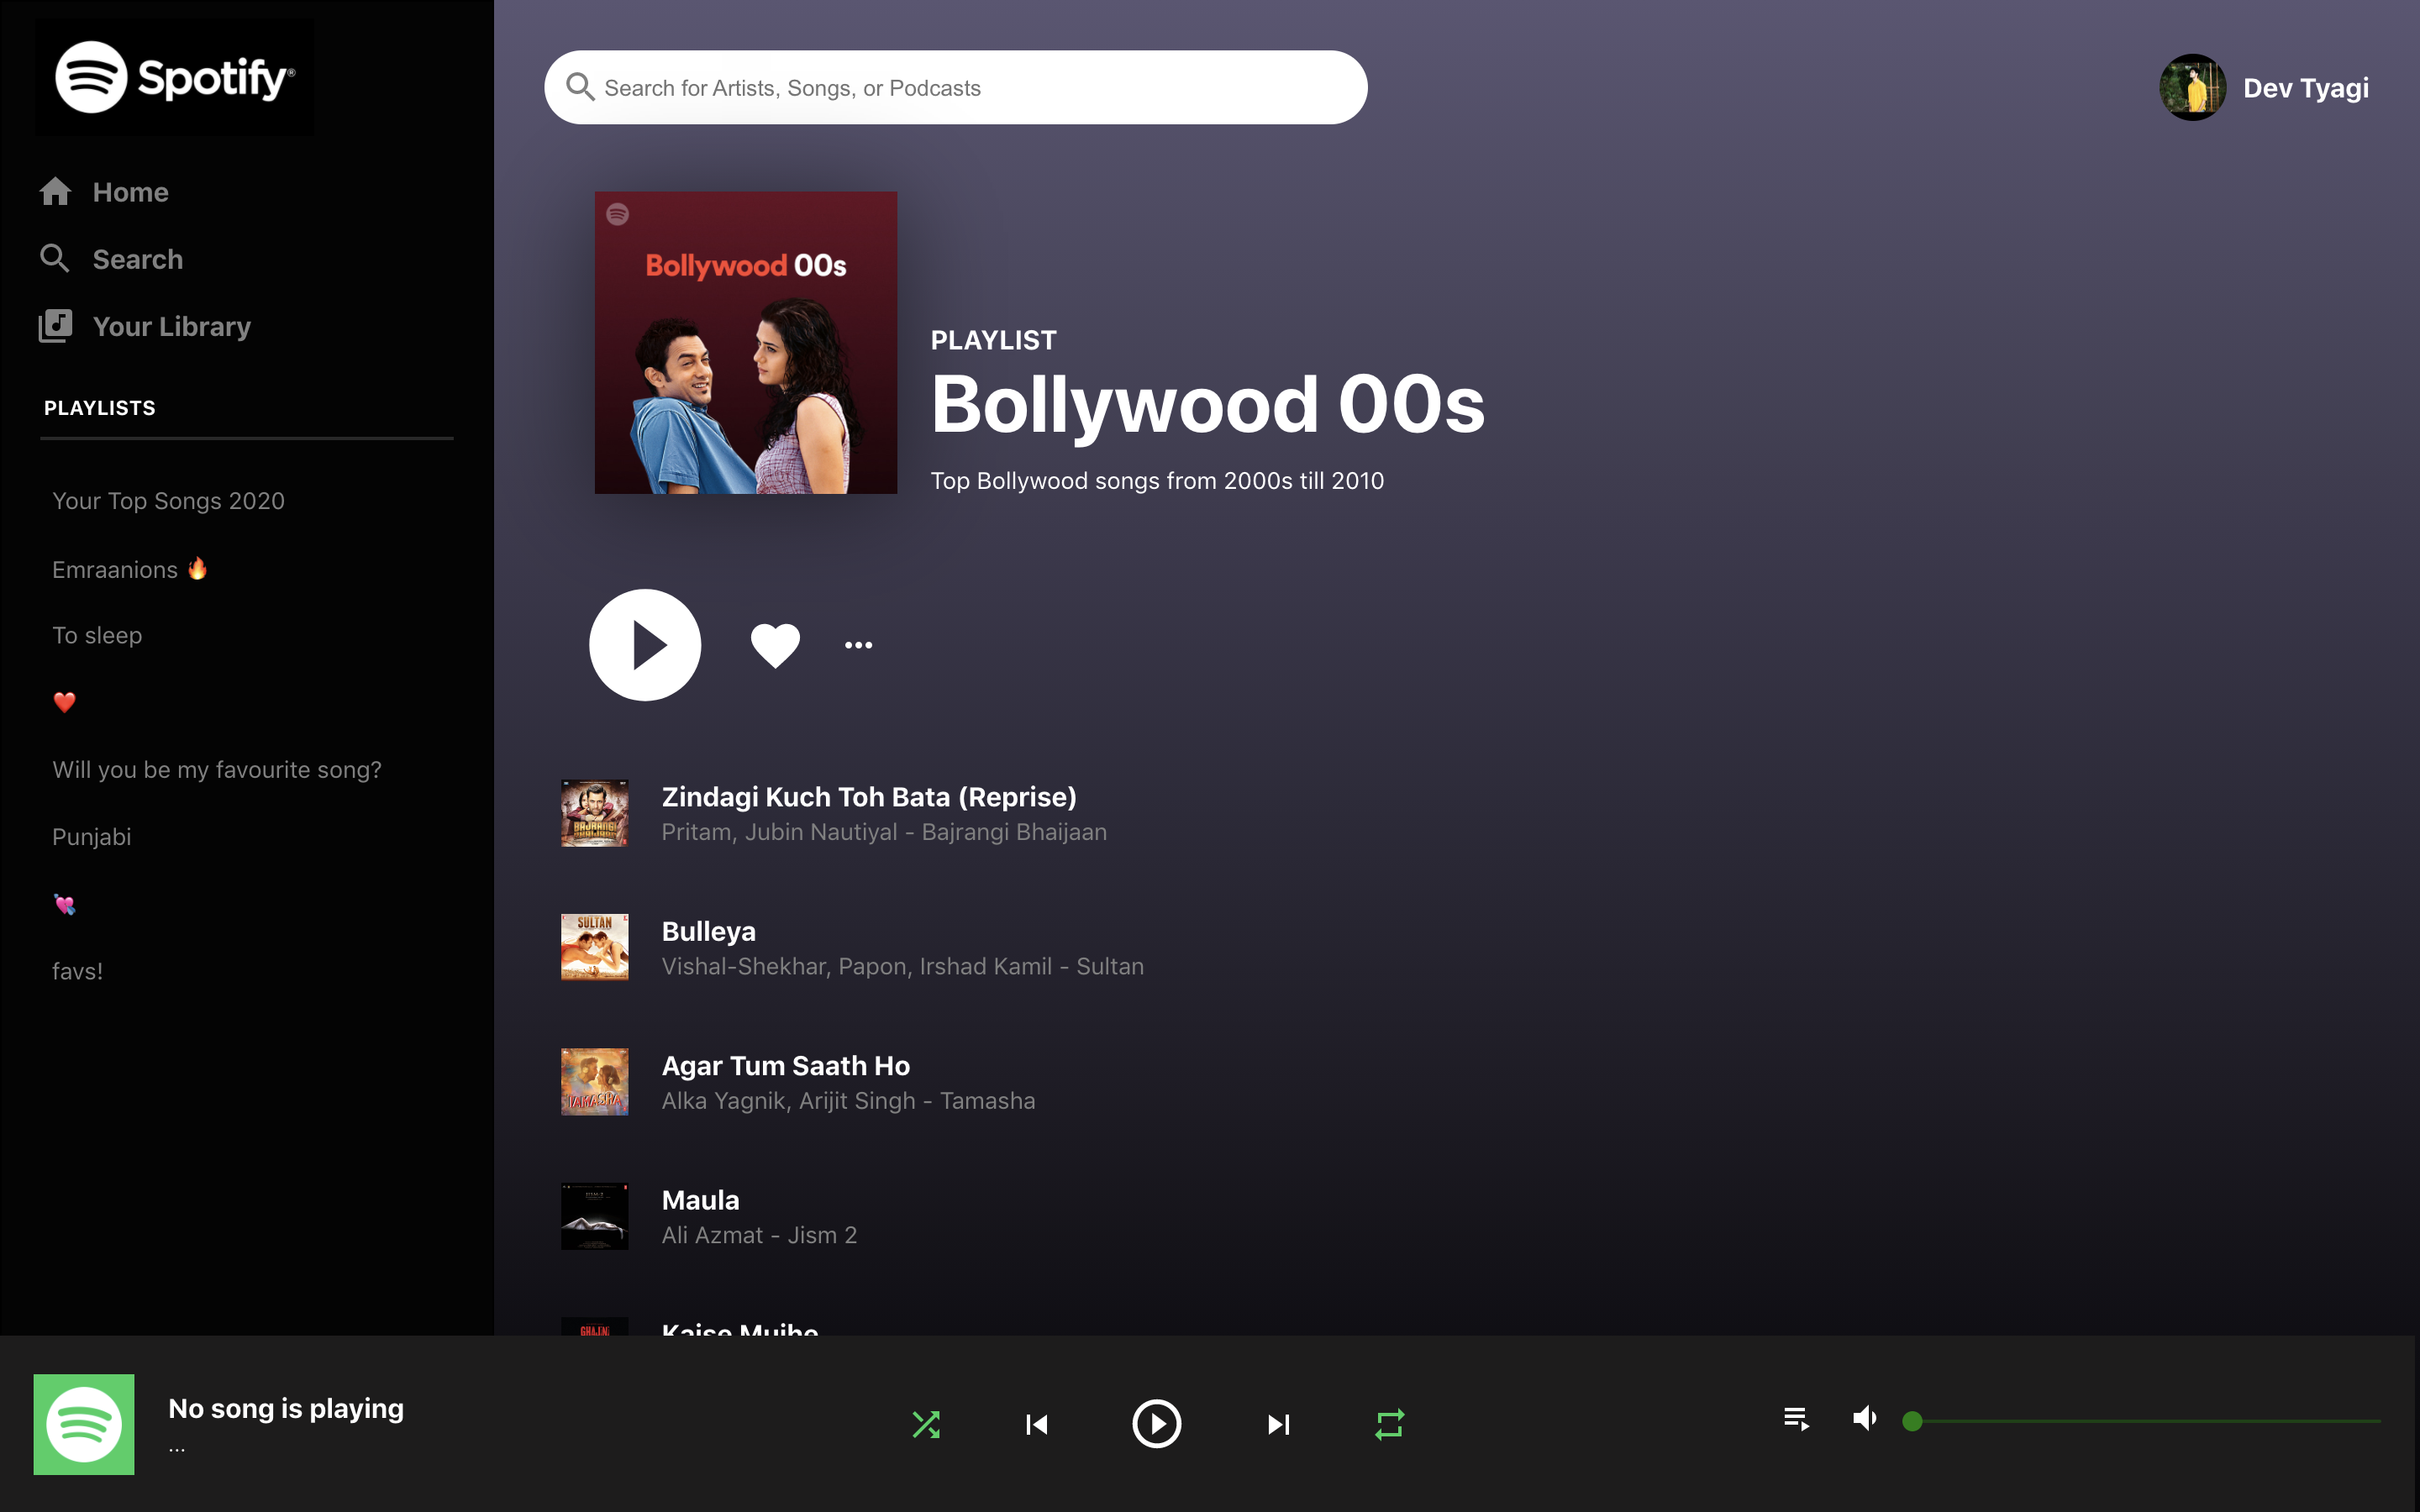Open Your Library icon

55,326
